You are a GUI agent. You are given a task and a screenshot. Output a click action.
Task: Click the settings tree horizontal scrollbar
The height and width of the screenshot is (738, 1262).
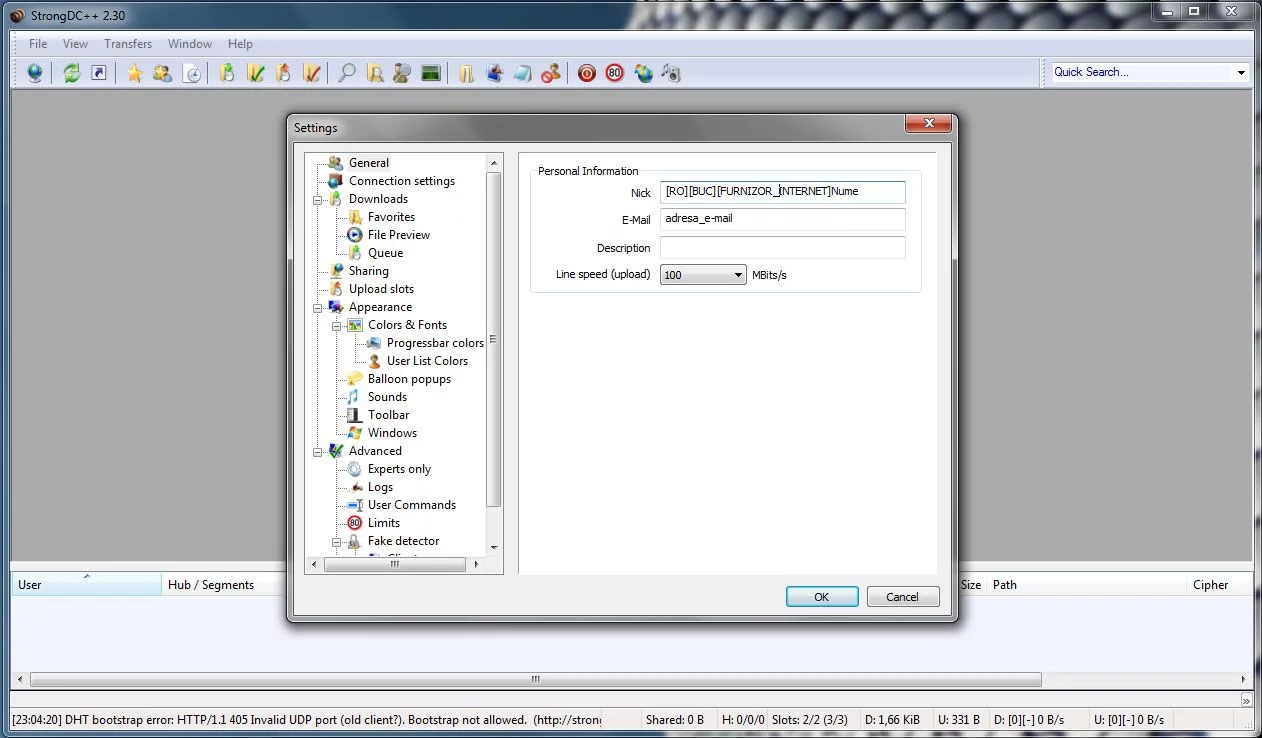(395, 564)
